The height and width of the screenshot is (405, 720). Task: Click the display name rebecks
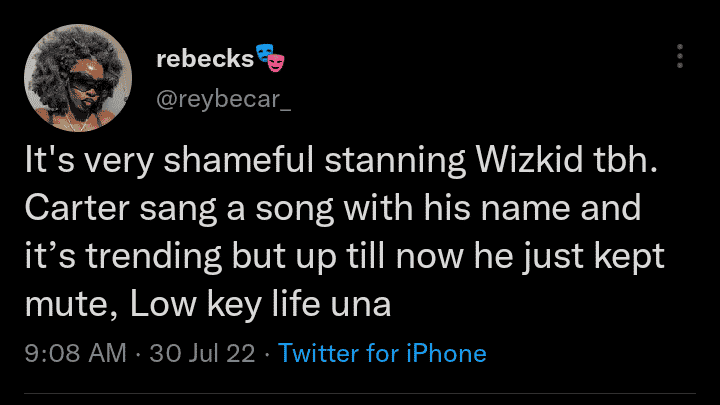click(204, 60)
